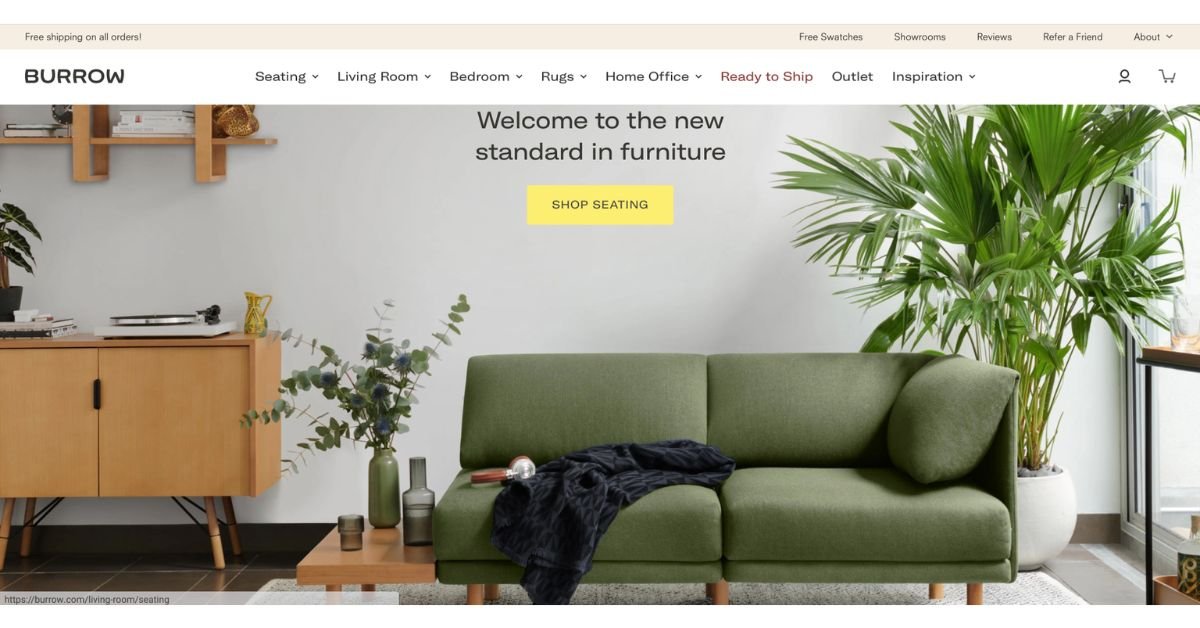
Task: Expand the Living Room dropdown menu
Action: click(384, 76)
